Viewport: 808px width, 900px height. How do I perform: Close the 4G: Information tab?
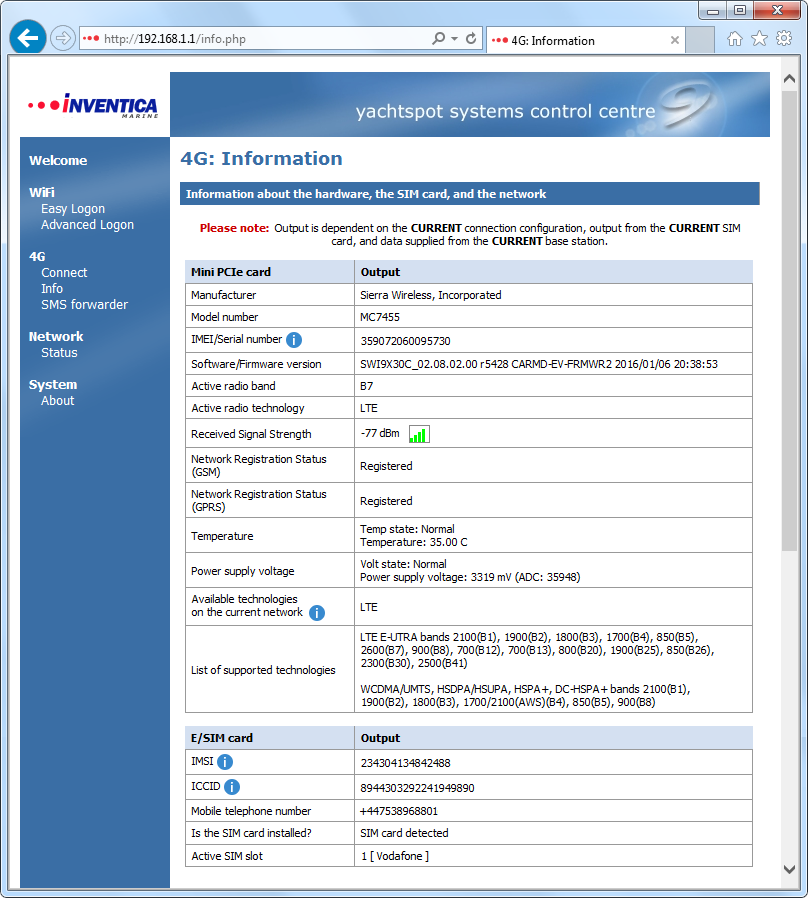675,40
